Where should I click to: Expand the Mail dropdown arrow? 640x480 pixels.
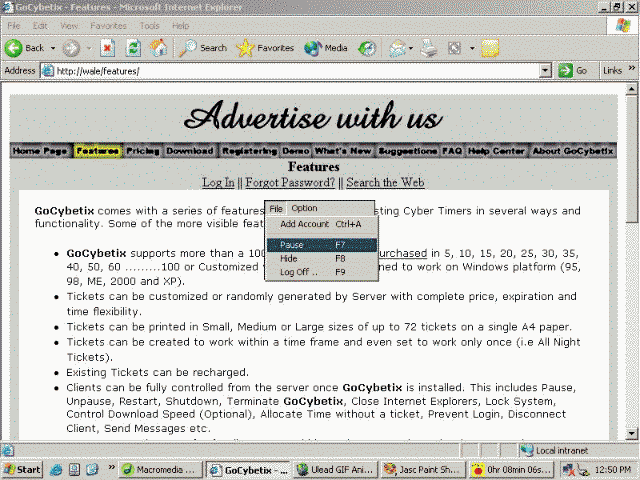pyautogui.click(x=411, y=48)
